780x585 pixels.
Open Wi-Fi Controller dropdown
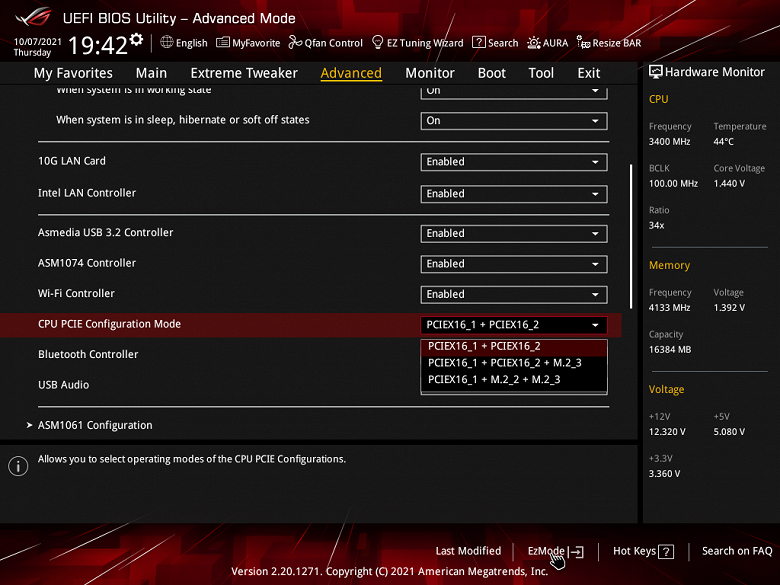[514, 294]
